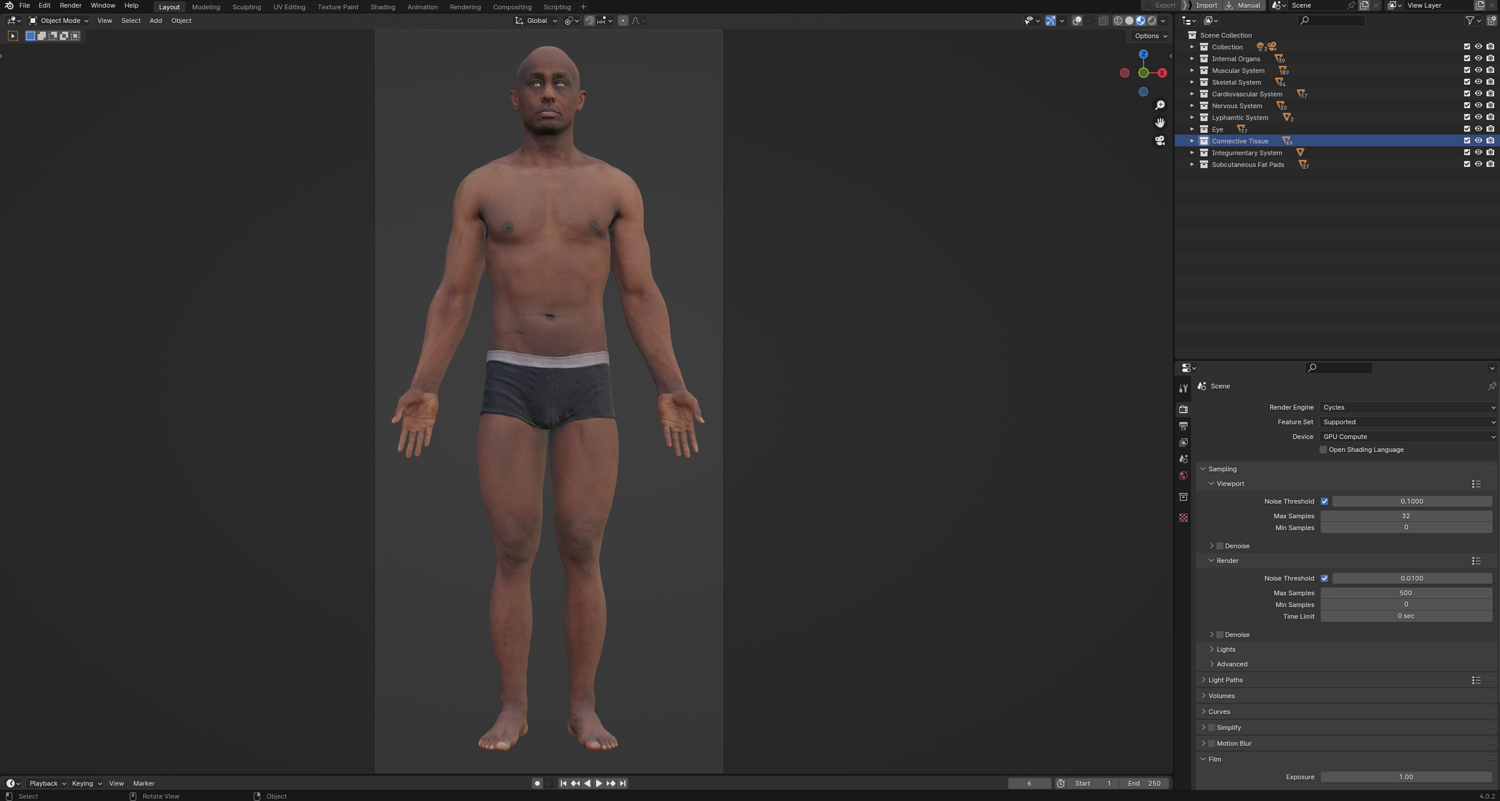Image resolution: width=1500 pixels, height=801 pixels.
Task: Open the Collection properties tab
Action: [1183, 497]
